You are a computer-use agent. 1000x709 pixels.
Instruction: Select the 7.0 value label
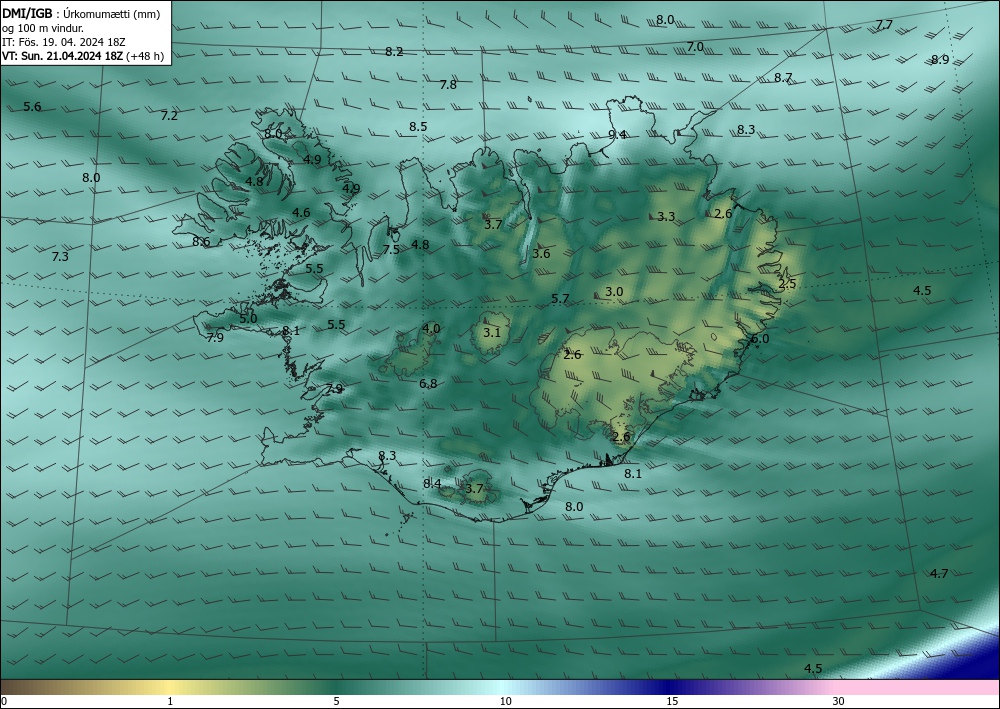(695, 47)
